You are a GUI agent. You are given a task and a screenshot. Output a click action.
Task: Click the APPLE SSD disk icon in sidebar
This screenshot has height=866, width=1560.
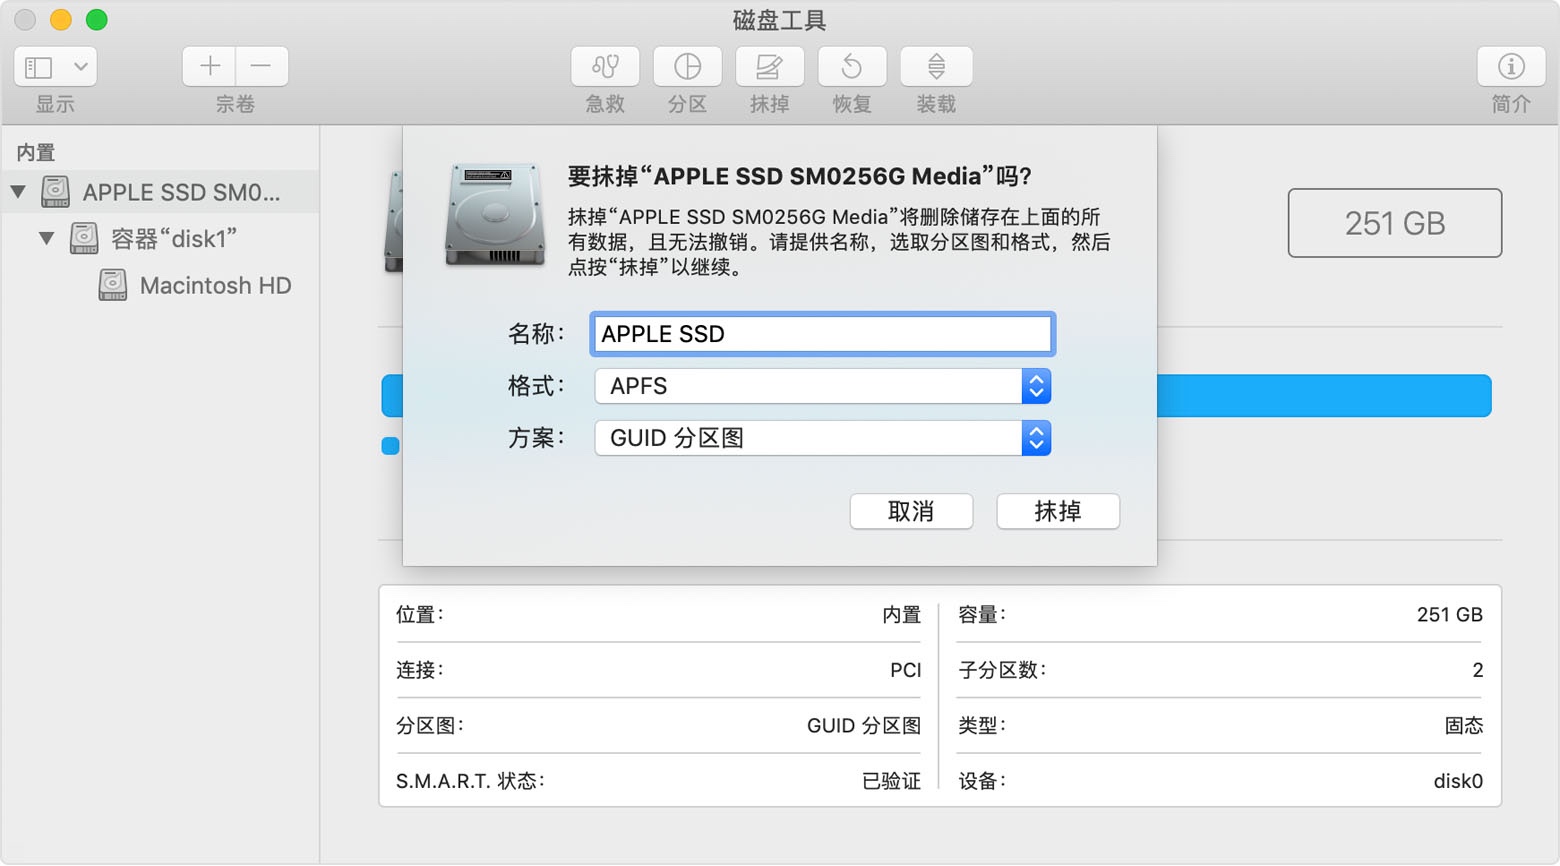55,191
